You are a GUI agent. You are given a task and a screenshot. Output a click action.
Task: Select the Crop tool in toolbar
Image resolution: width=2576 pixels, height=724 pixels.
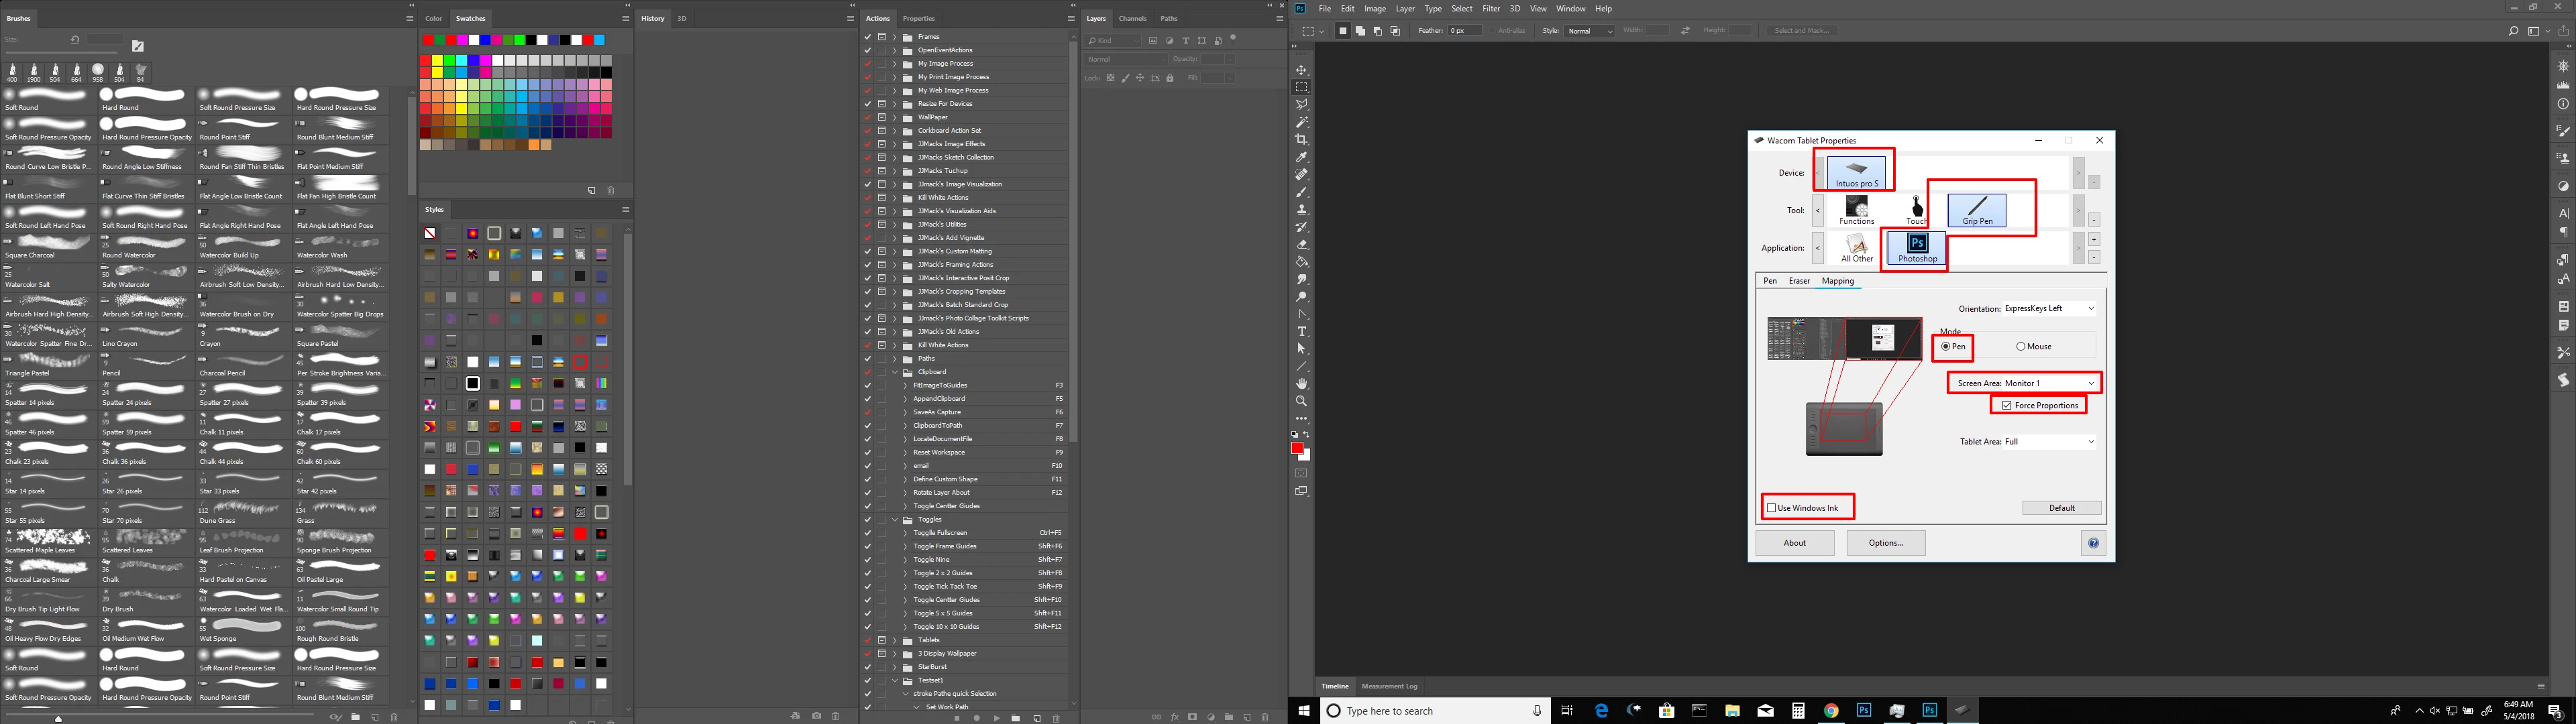coord(1301,139)
